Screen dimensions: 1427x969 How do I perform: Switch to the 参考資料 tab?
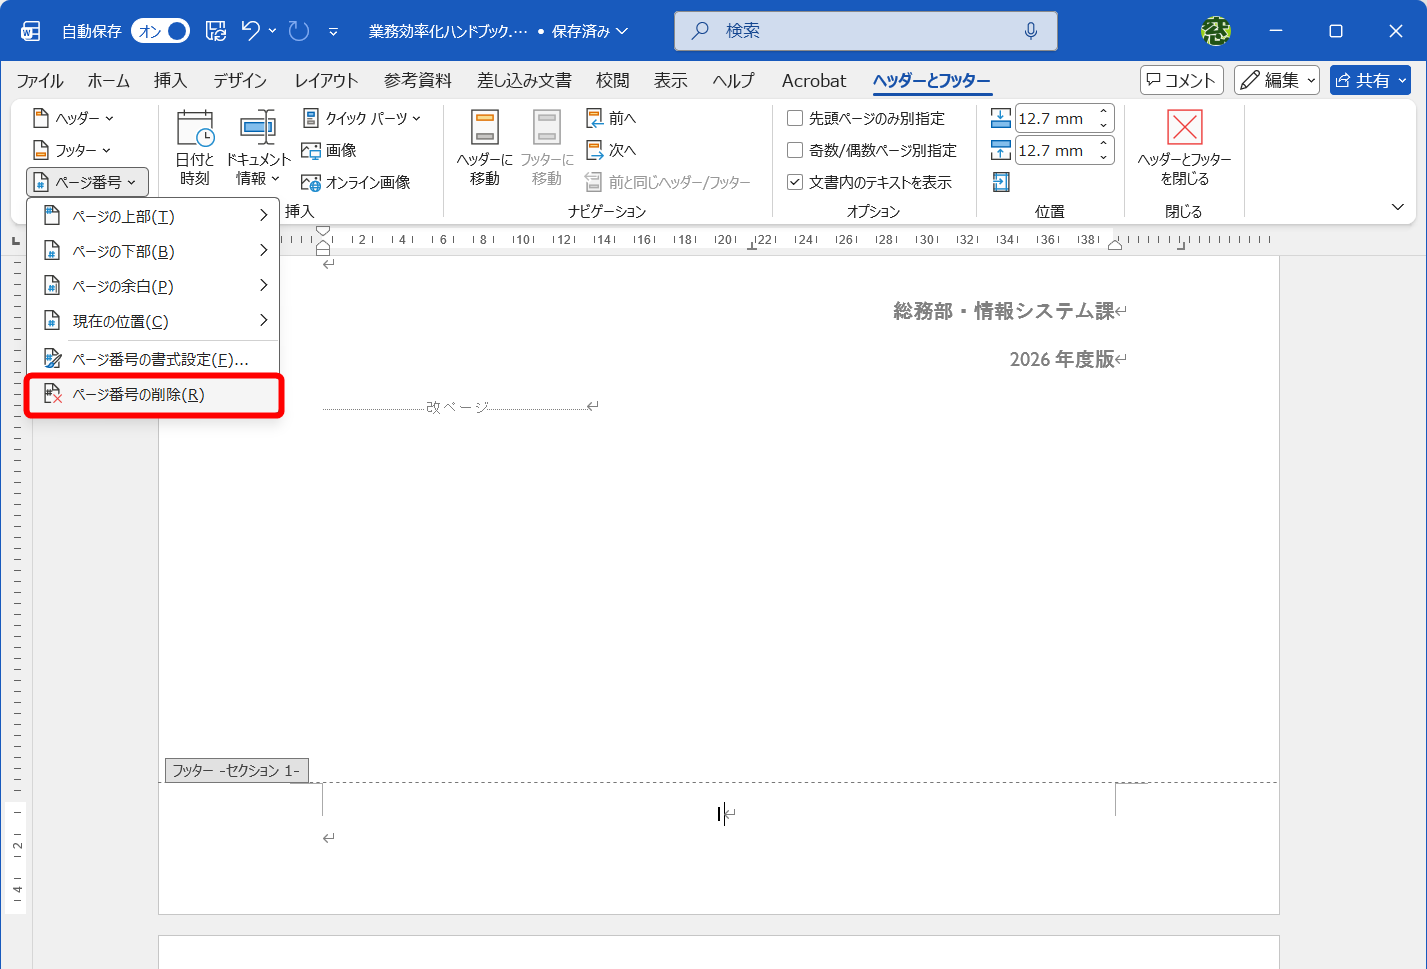(x=418, y=81)
